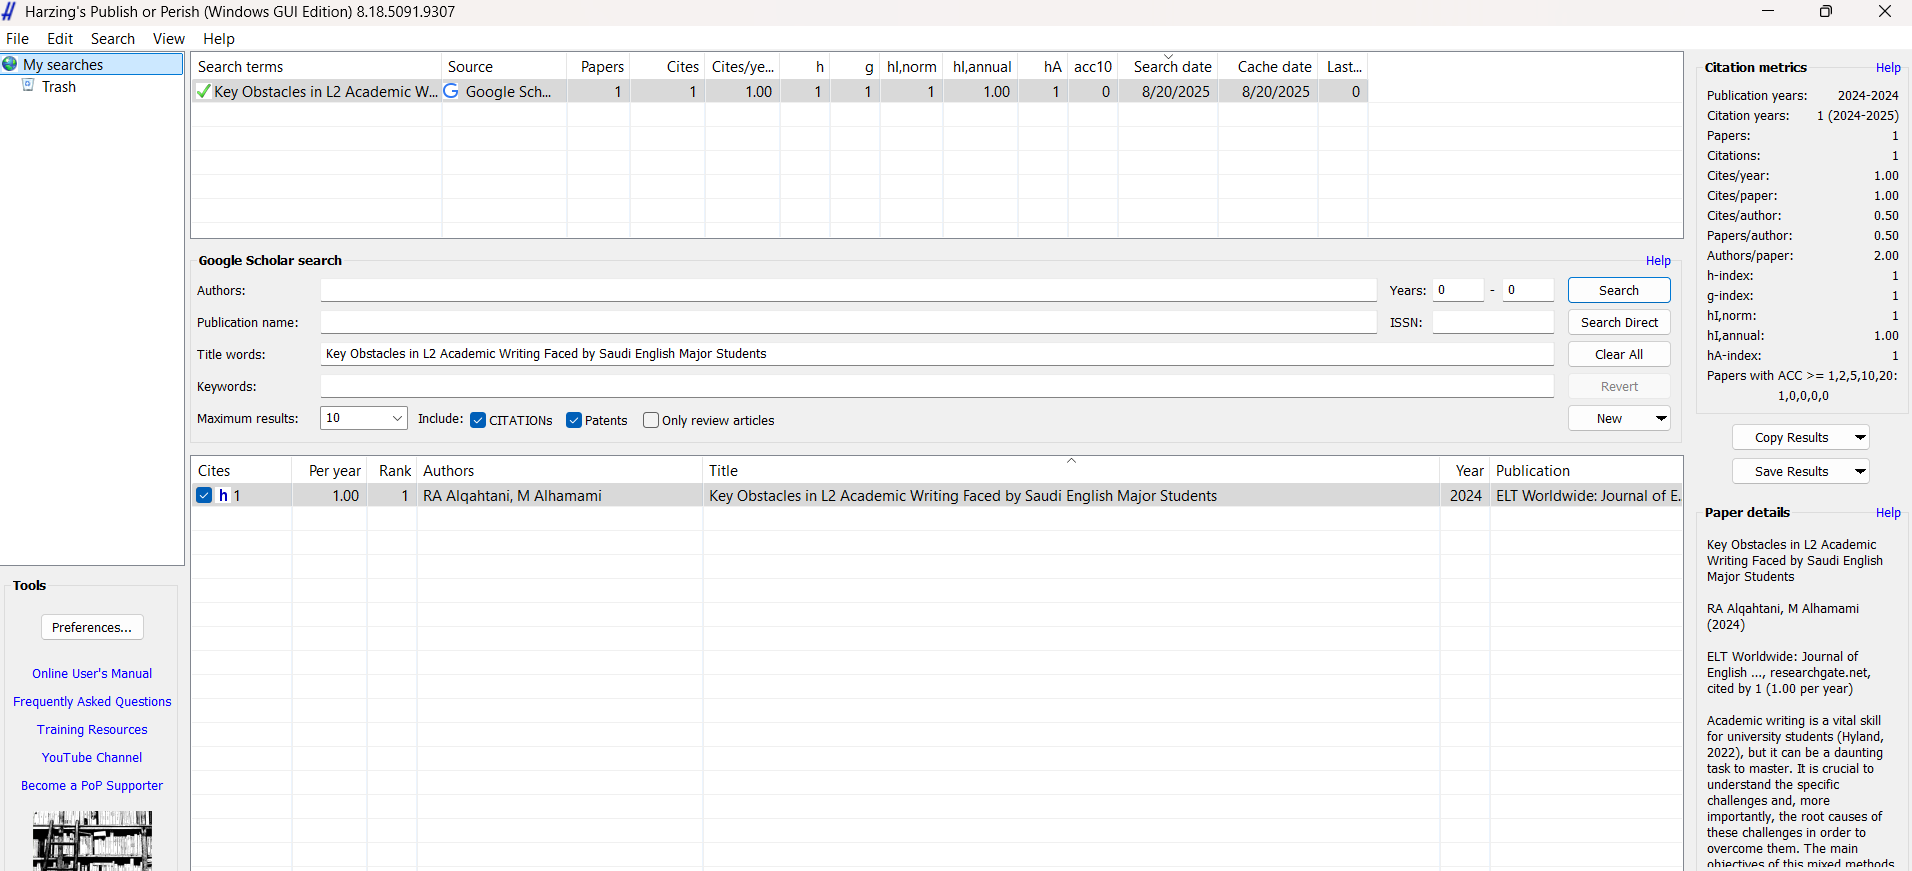The image size is (1912, 871).
Task: Sort results by the Title column header
Action: point(1071,470)
